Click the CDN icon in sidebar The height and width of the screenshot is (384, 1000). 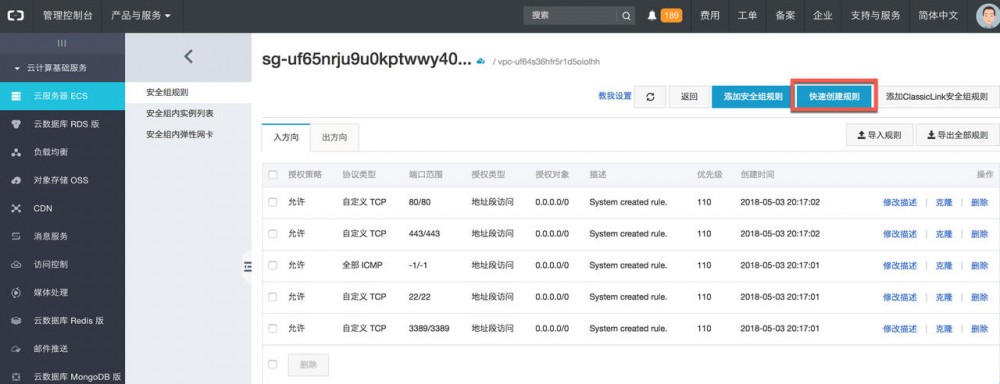(17, 209)
